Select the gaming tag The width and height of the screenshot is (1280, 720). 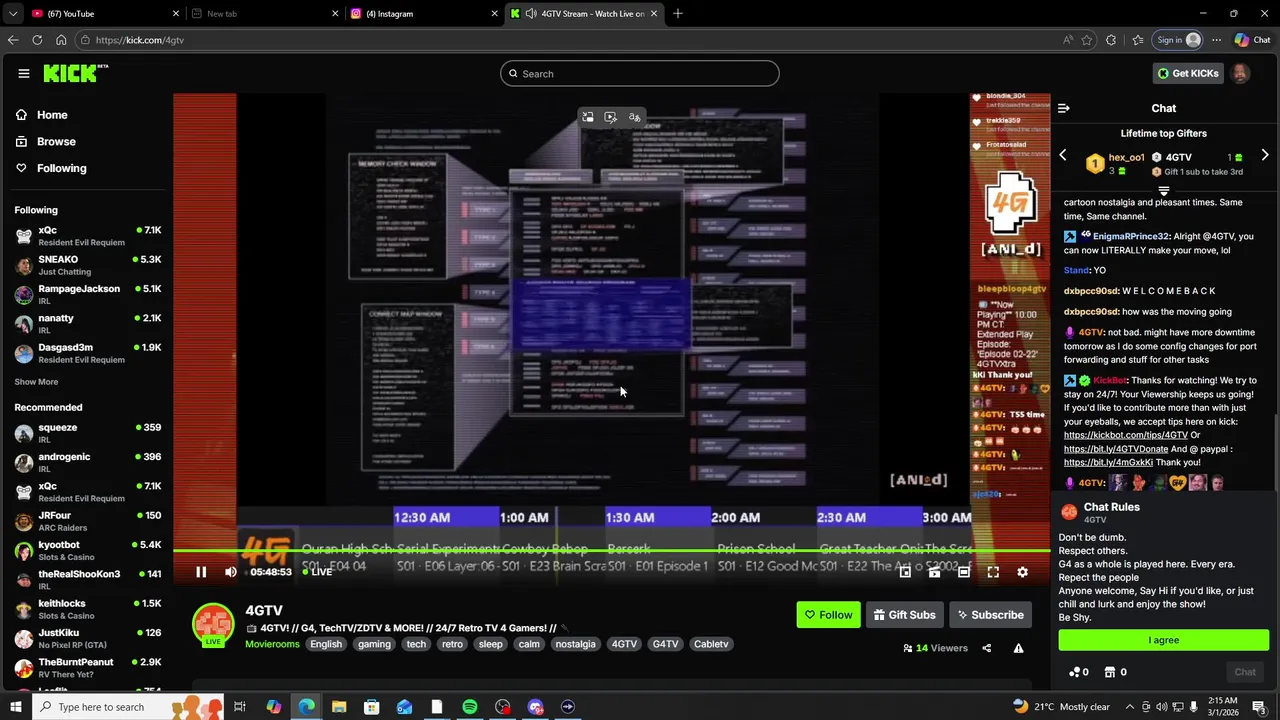point(374,644)
